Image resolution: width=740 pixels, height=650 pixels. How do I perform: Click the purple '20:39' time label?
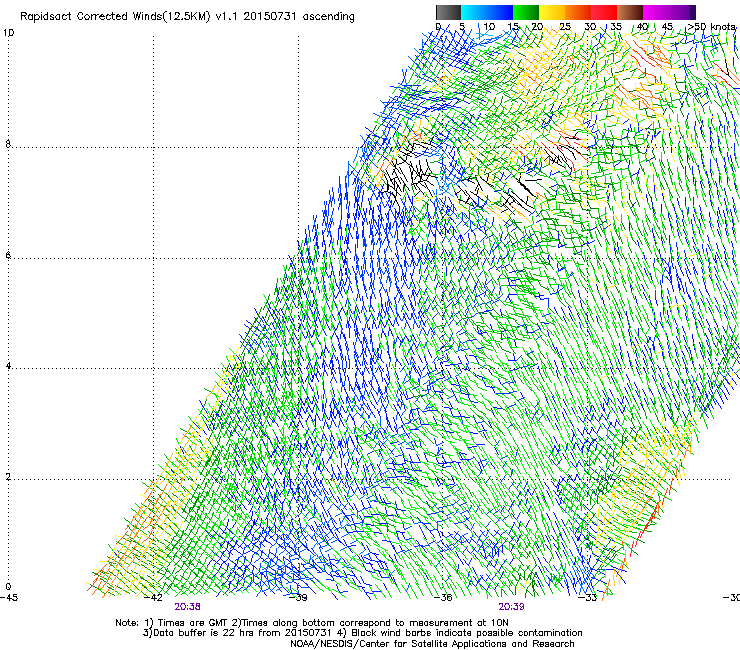click(x=512, y=607)
